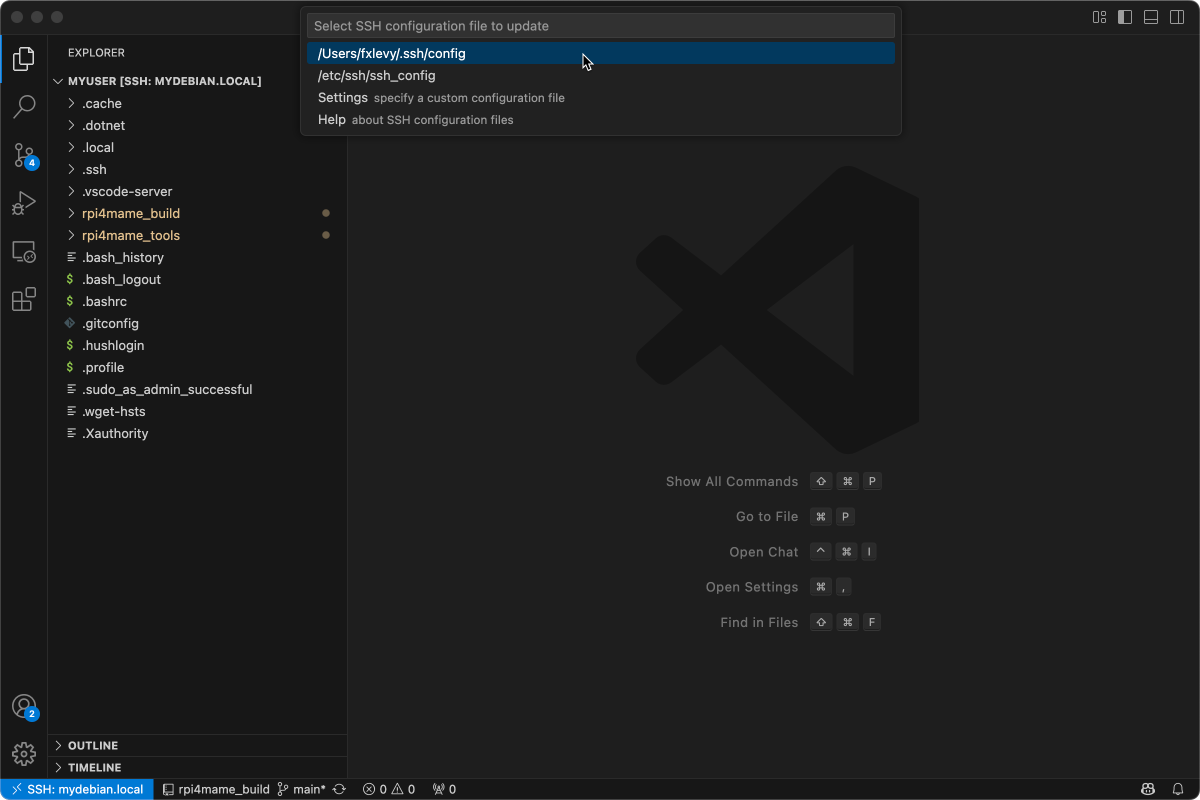The image size is (1200, 800).
Task: Open the Accounts icon with badge
Action: click(23, 706)
